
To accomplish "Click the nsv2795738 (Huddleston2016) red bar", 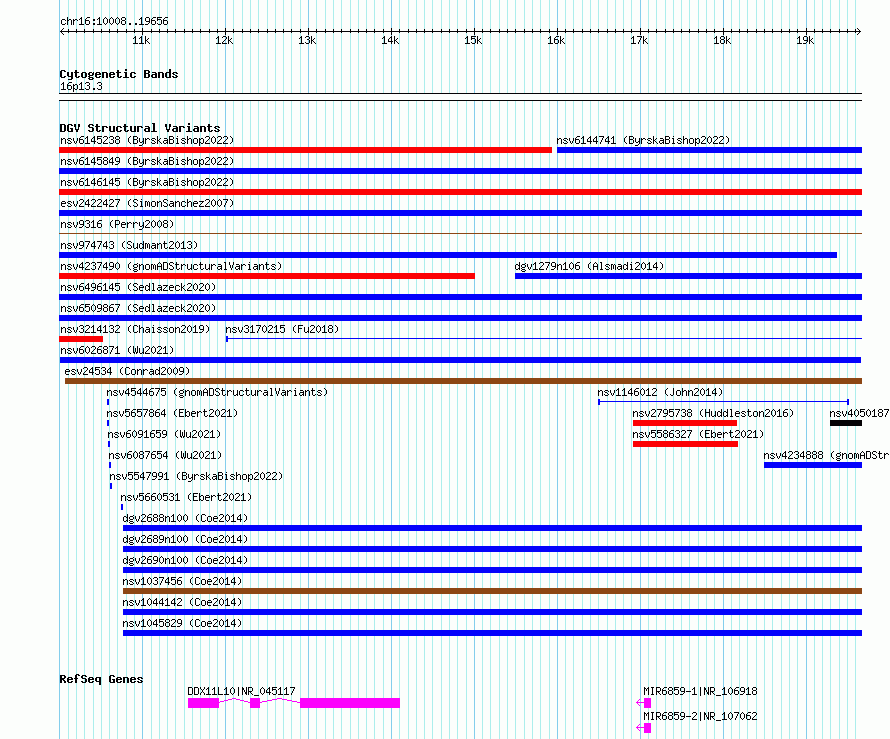I will [x=685, y=423].
